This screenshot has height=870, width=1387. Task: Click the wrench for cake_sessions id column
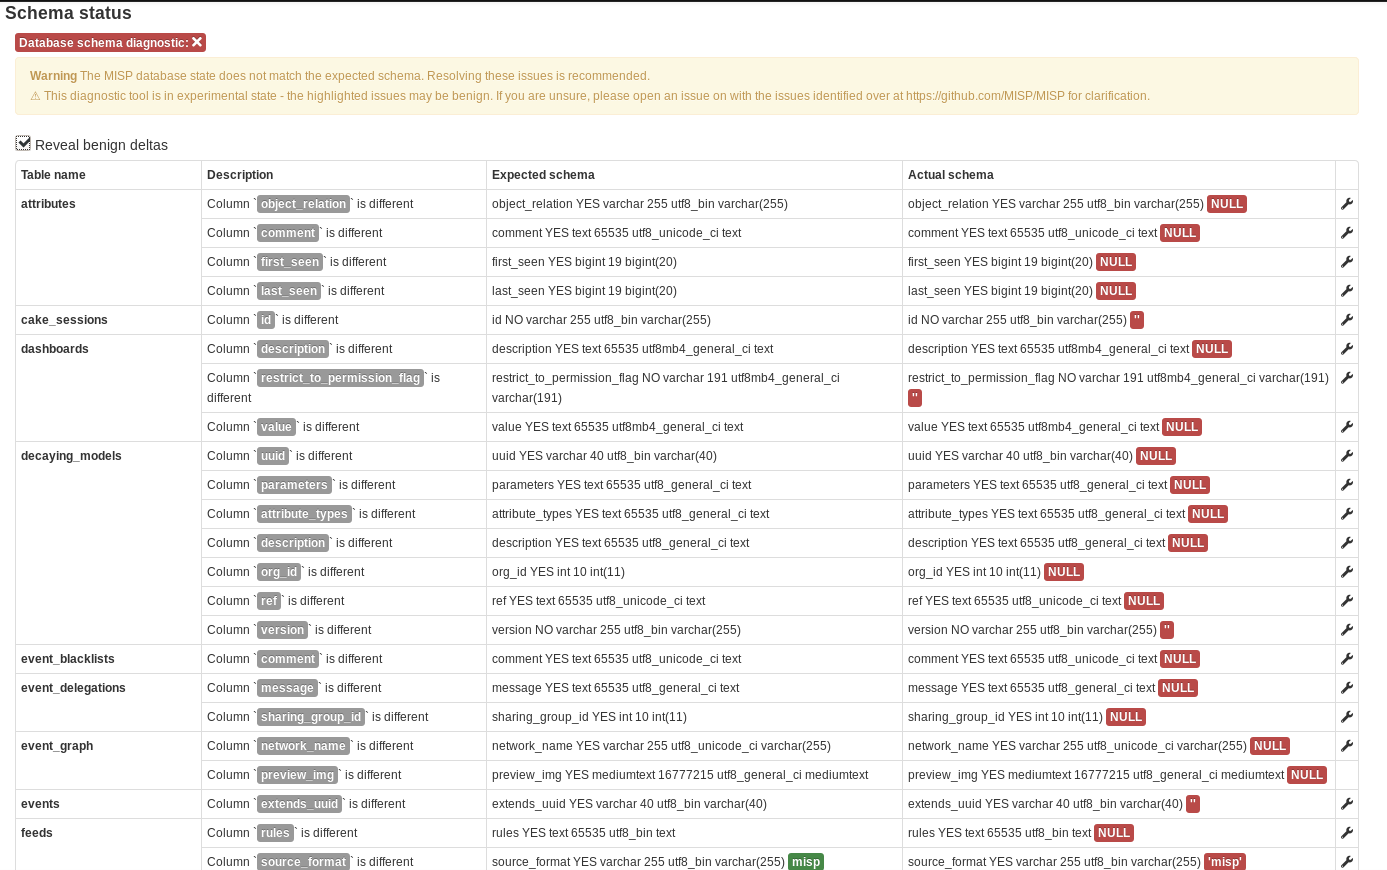click(x=1346, y=320)
